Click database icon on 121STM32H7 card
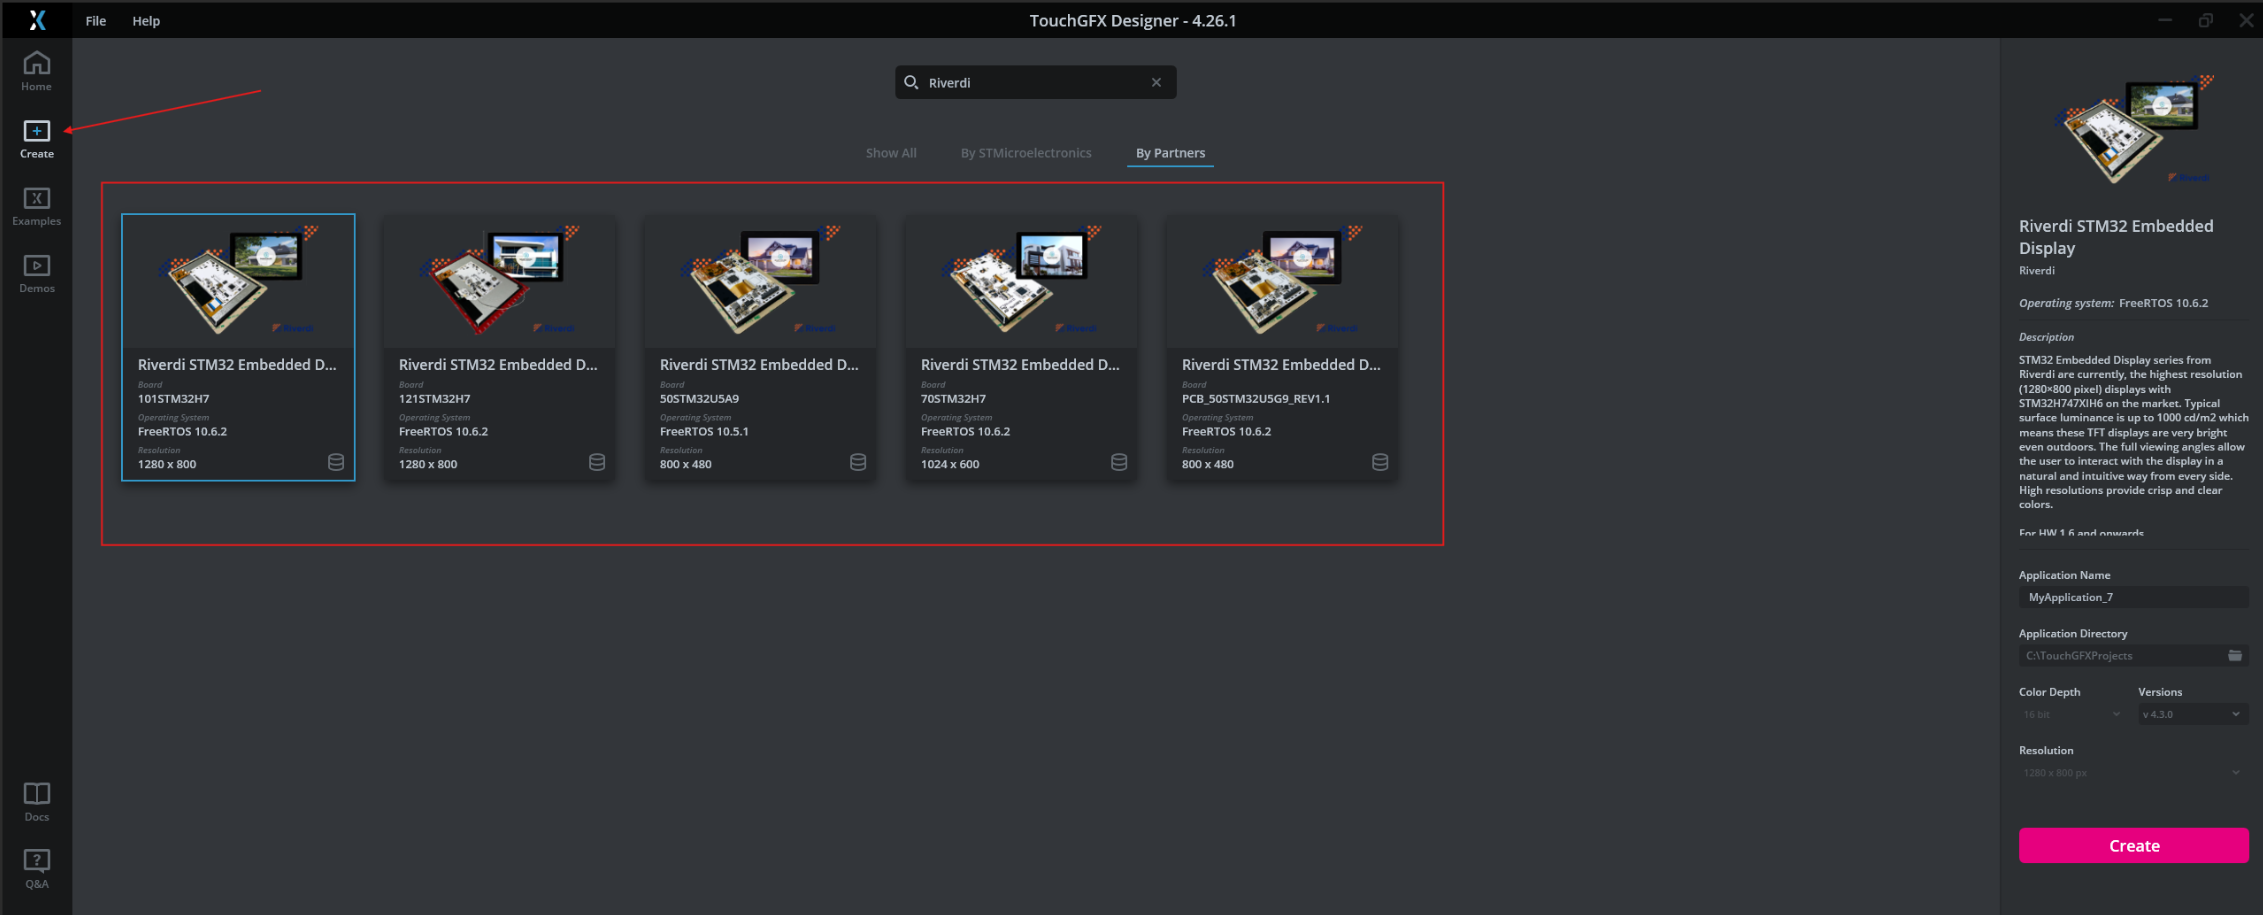The image size is (2263, 915). (597, 462)
